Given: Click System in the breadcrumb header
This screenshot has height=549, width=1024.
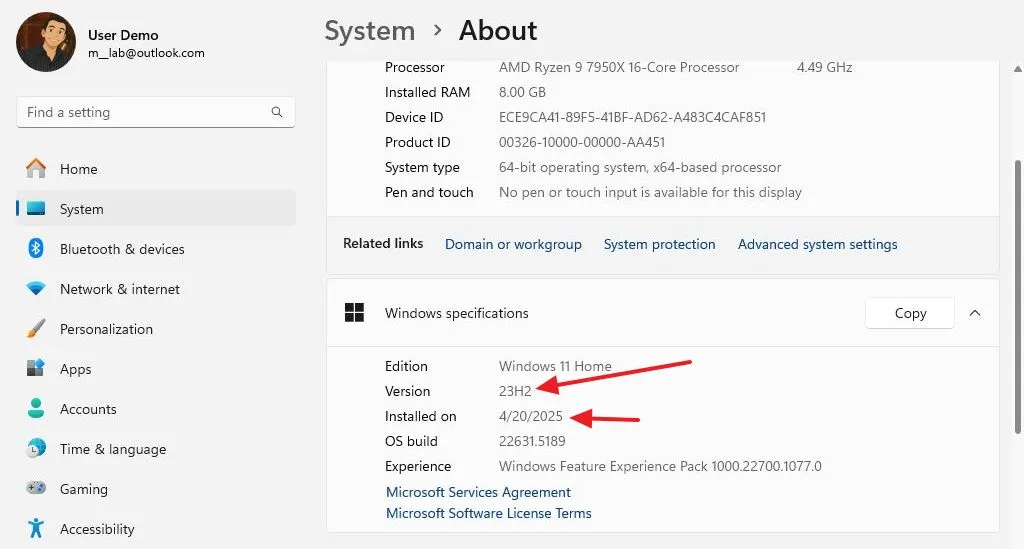Looking at the screenshot, I should (370, 31).
